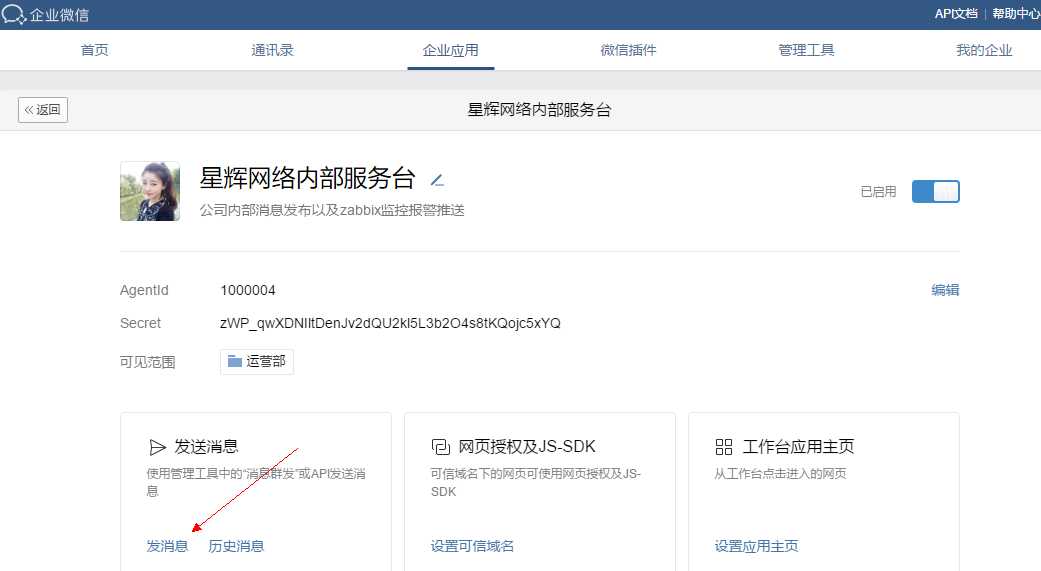
Task: Click the 工作台应用主页 grid icon
Action: [724, 447]
